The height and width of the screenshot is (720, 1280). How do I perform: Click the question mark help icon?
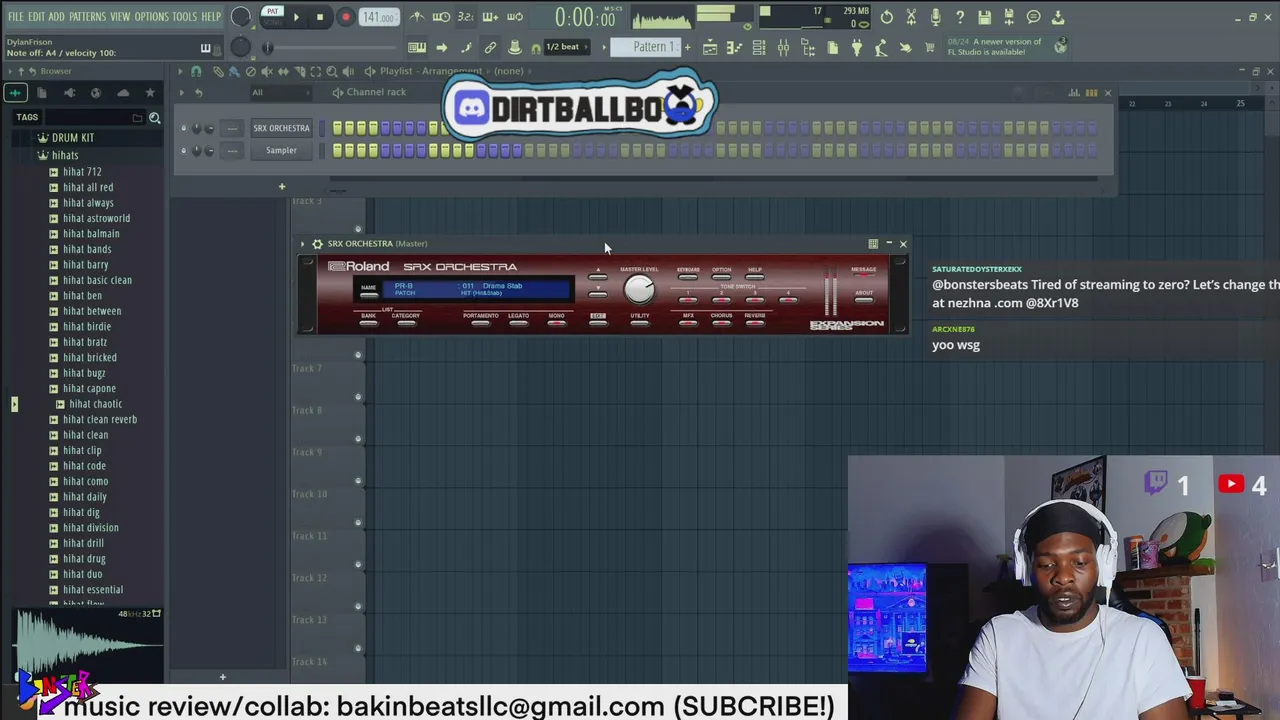[960, 17]
